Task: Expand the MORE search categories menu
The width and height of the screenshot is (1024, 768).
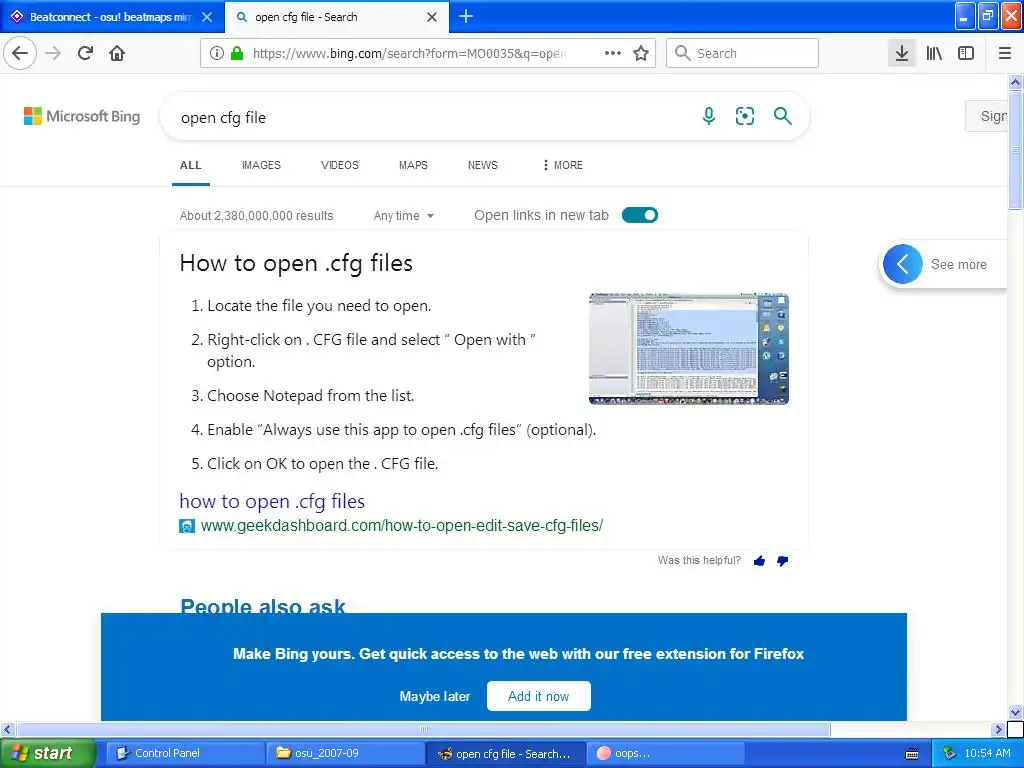Action: [x=562, y=165]
